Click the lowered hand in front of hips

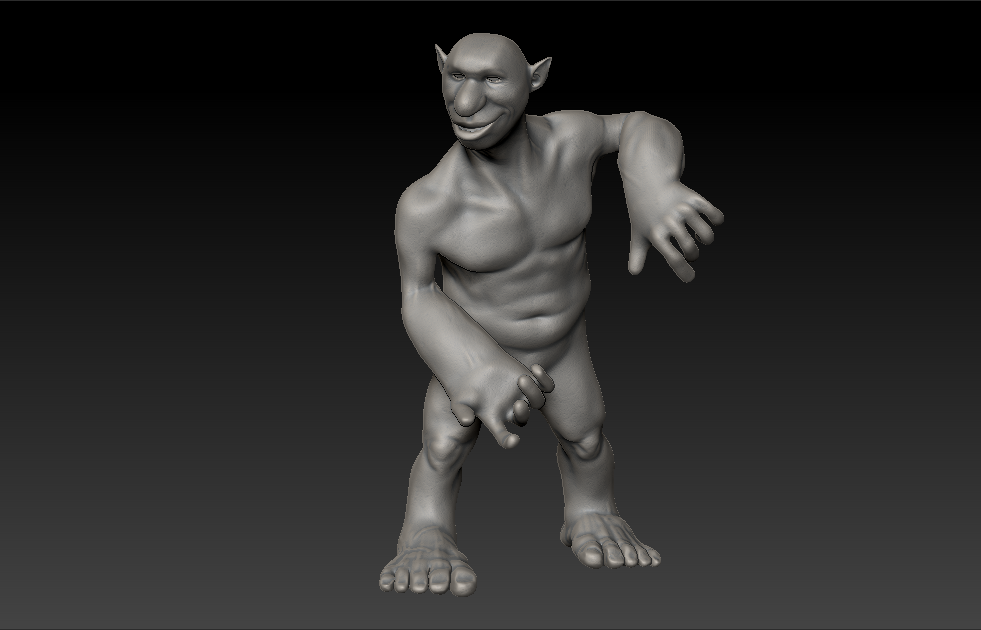500,398
